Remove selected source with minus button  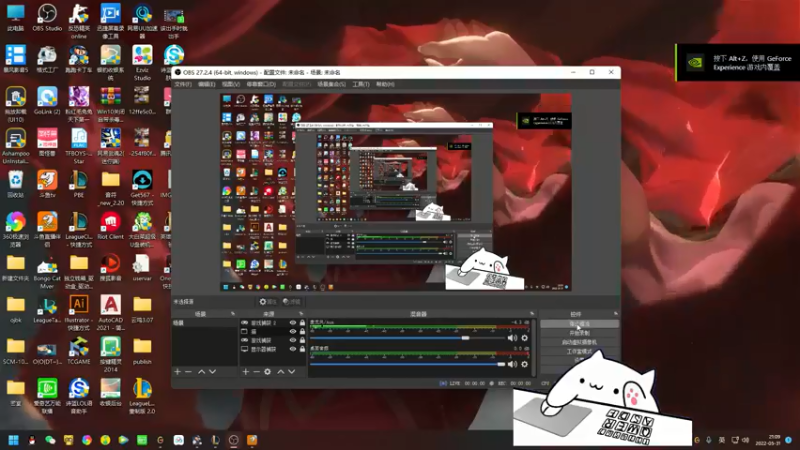click(256, 371)
